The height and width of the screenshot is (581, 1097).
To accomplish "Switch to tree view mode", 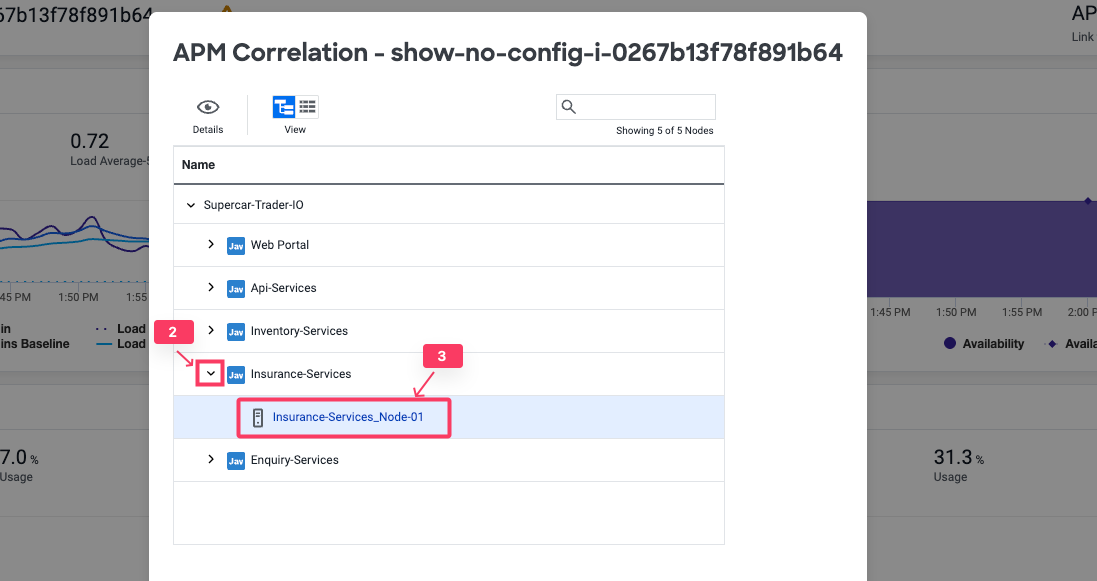I will coord(284,107).
